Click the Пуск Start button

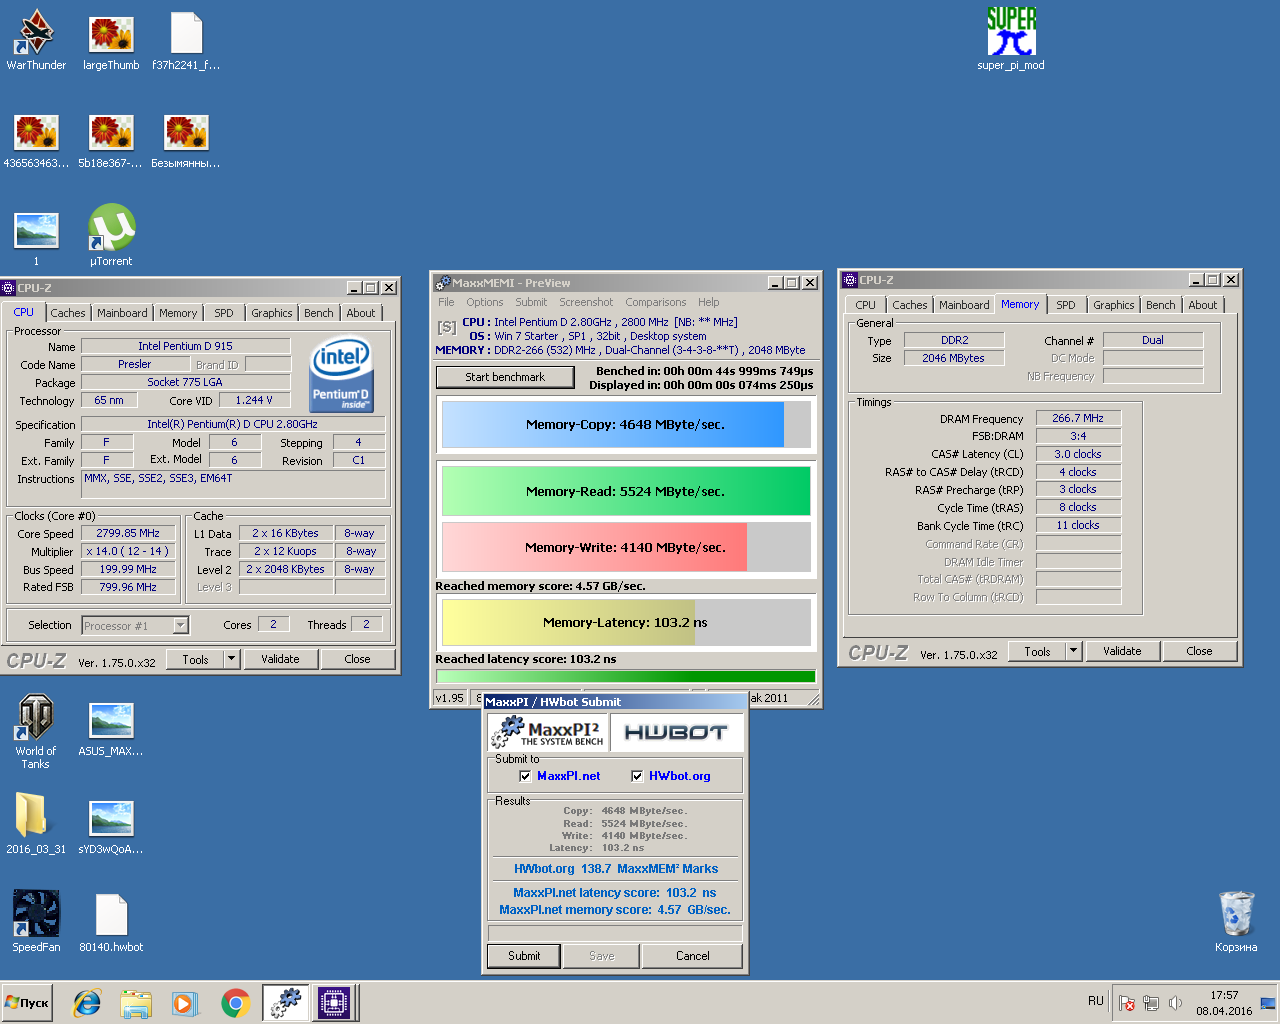coord(27,1002)
